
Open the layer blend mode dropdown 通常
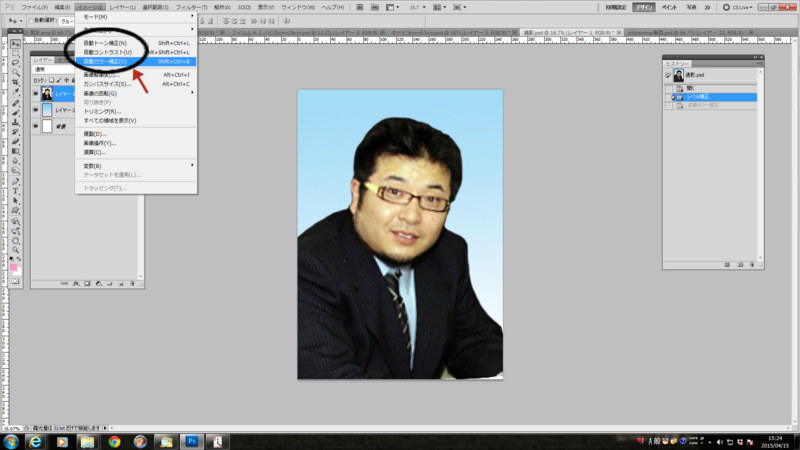coord(54,69)
